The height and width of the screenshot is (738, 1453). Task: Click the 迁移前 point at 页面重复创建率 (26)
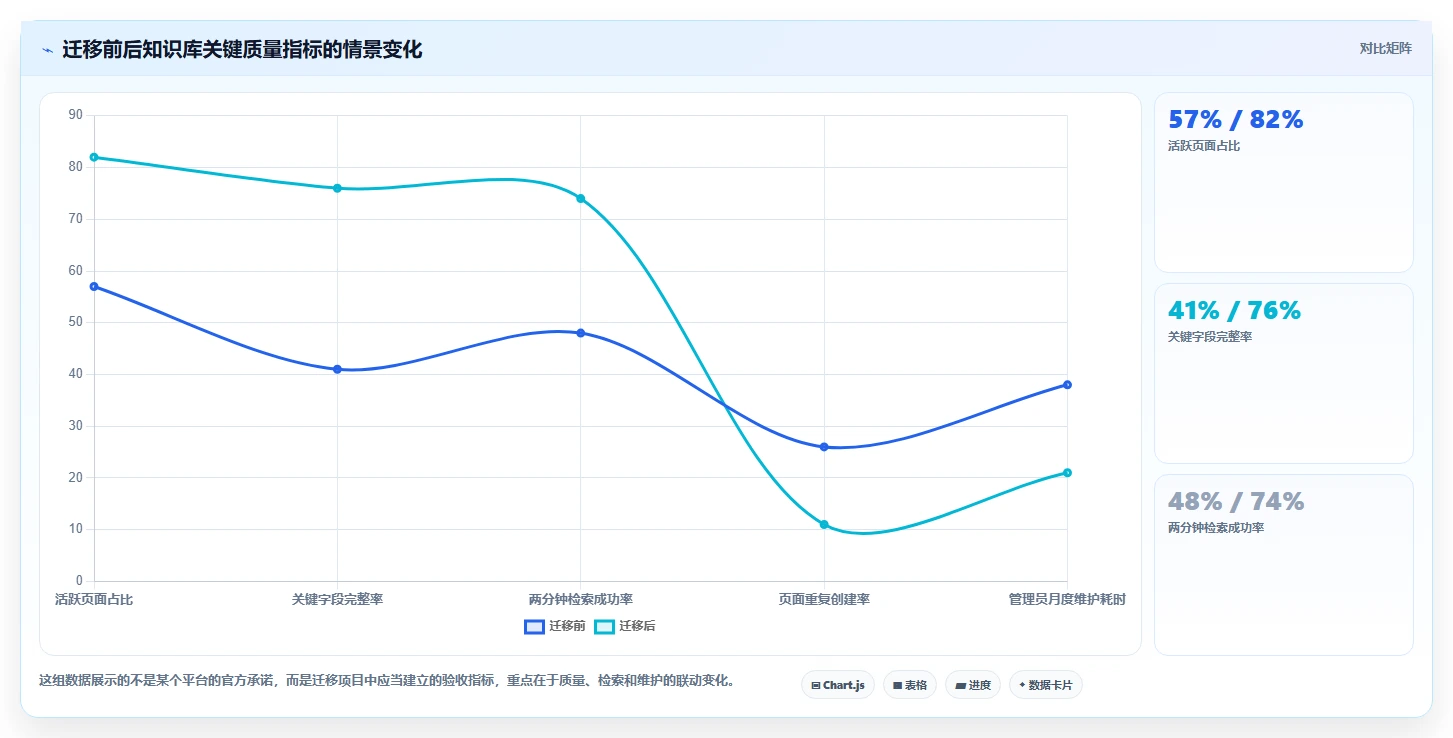(x=824, y=447)
